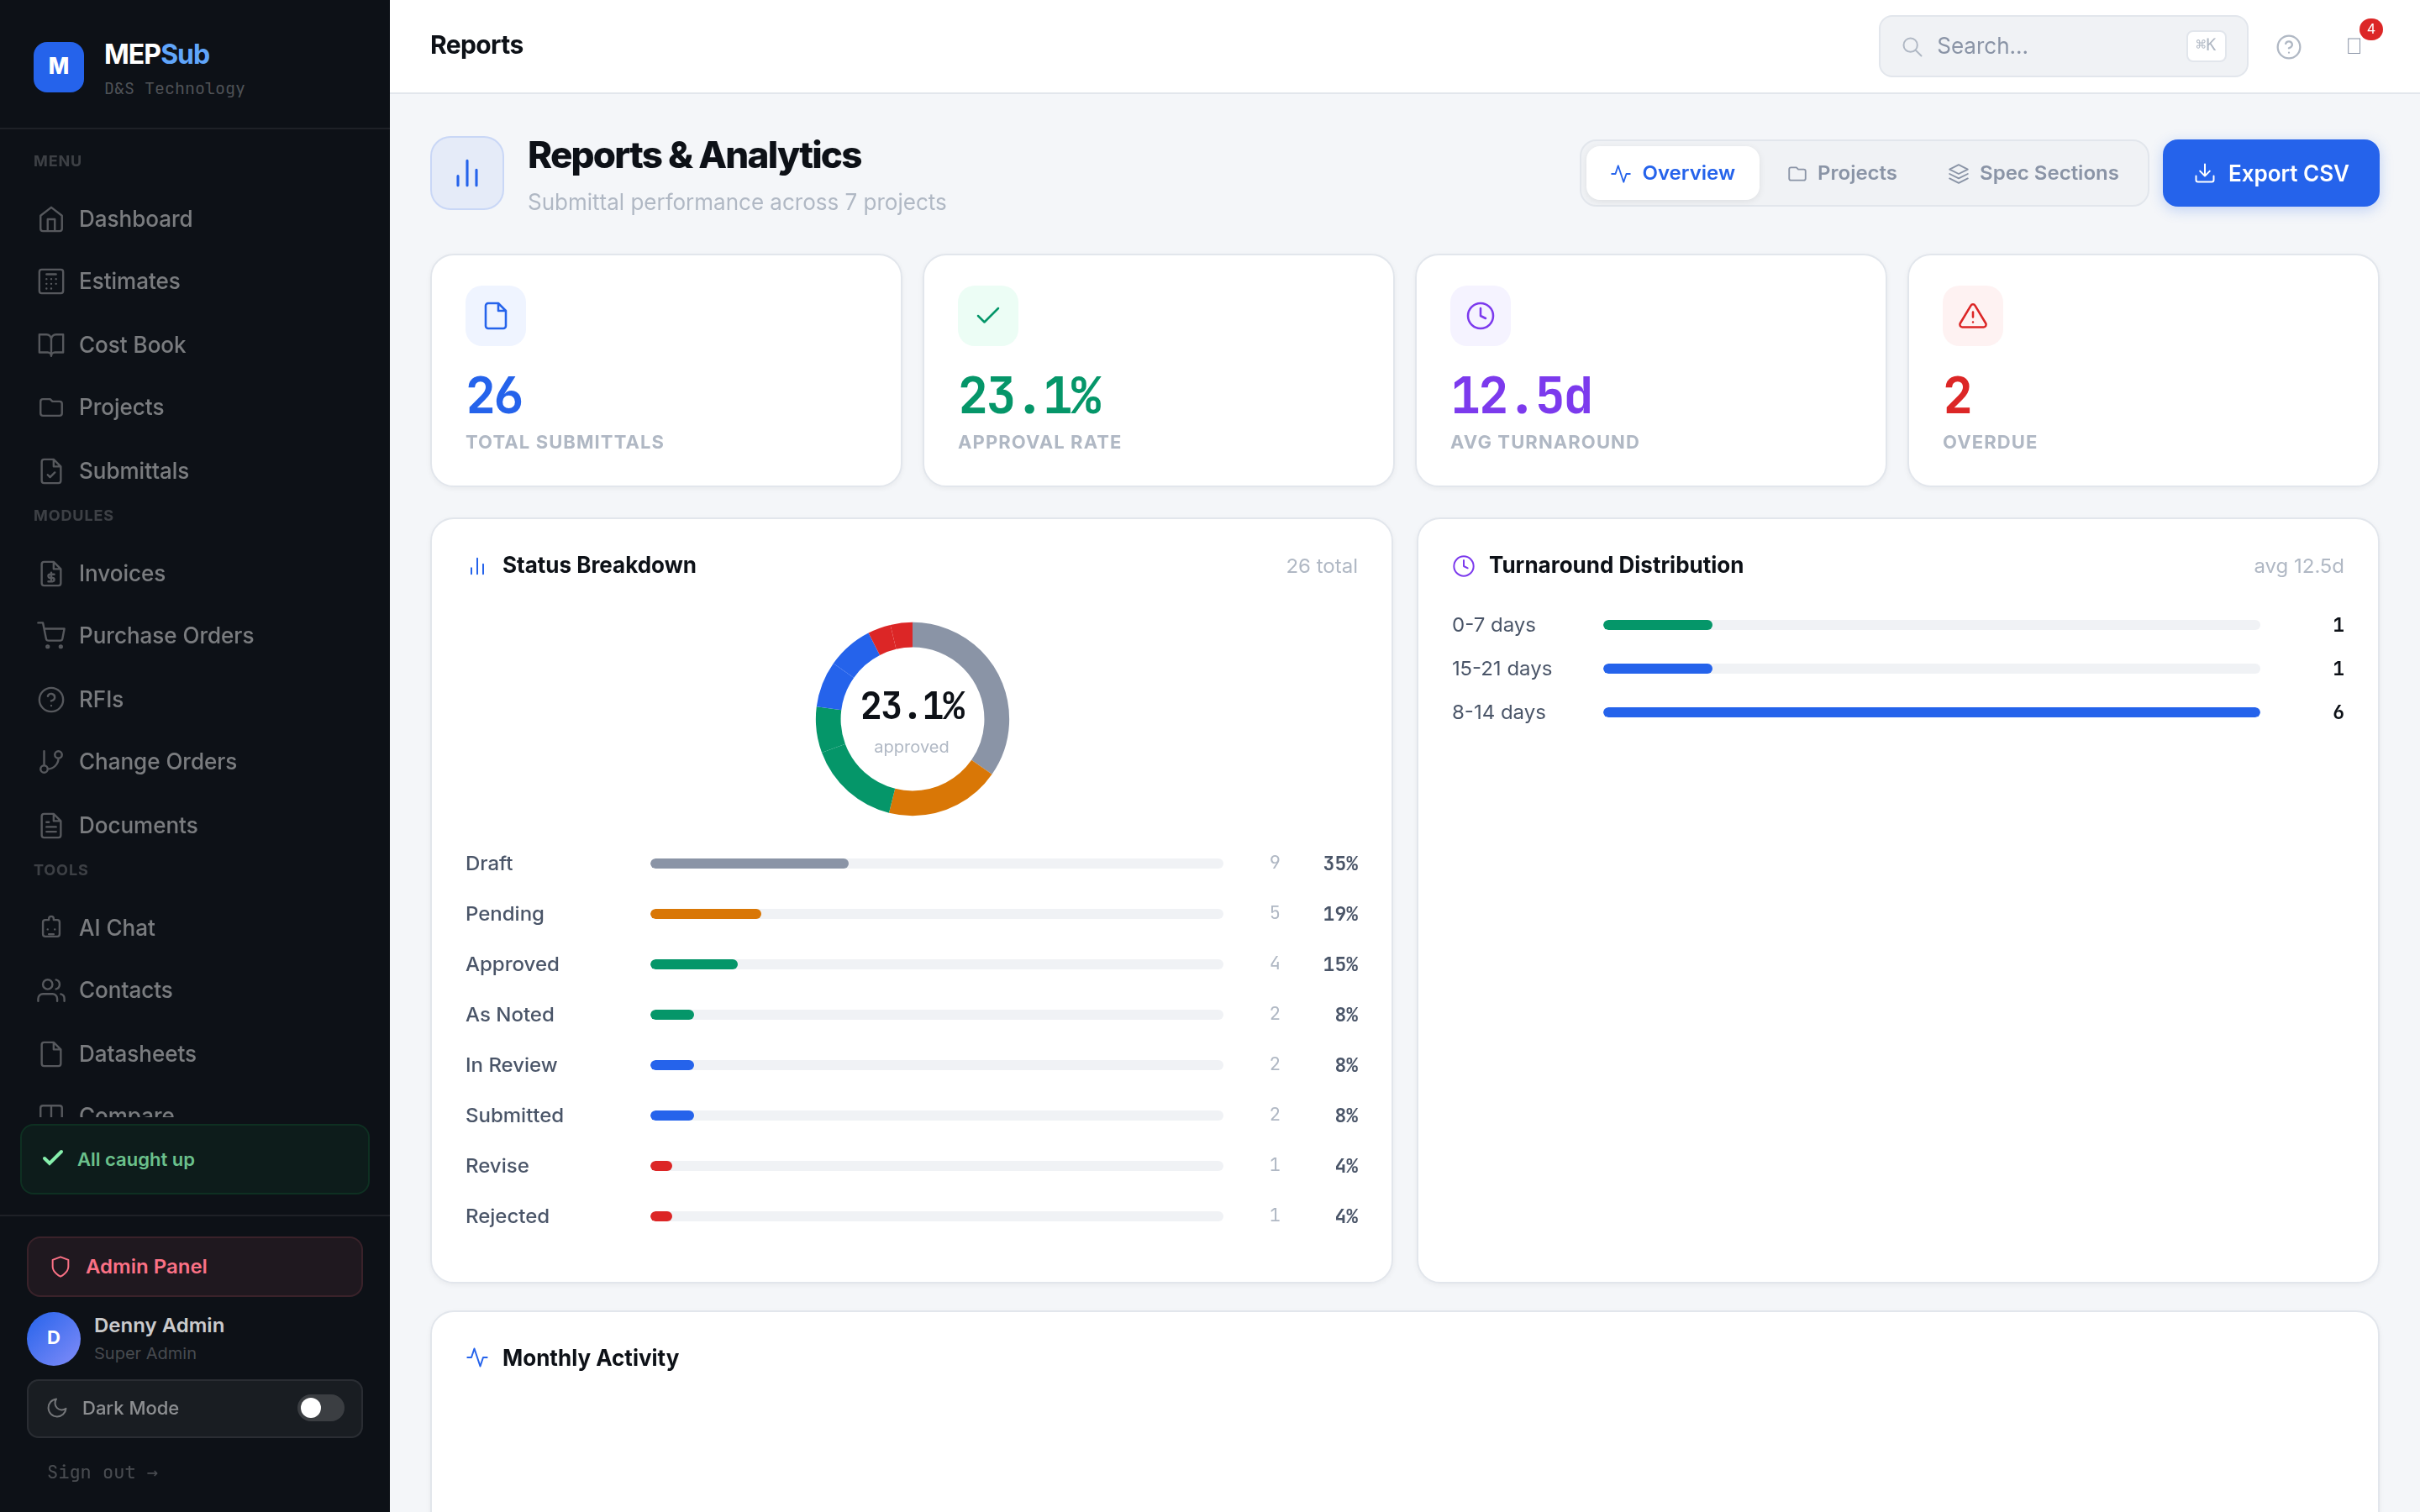Open the Dashboard from the sidebar
The image size is (2420, 1512).
(135, 219)
